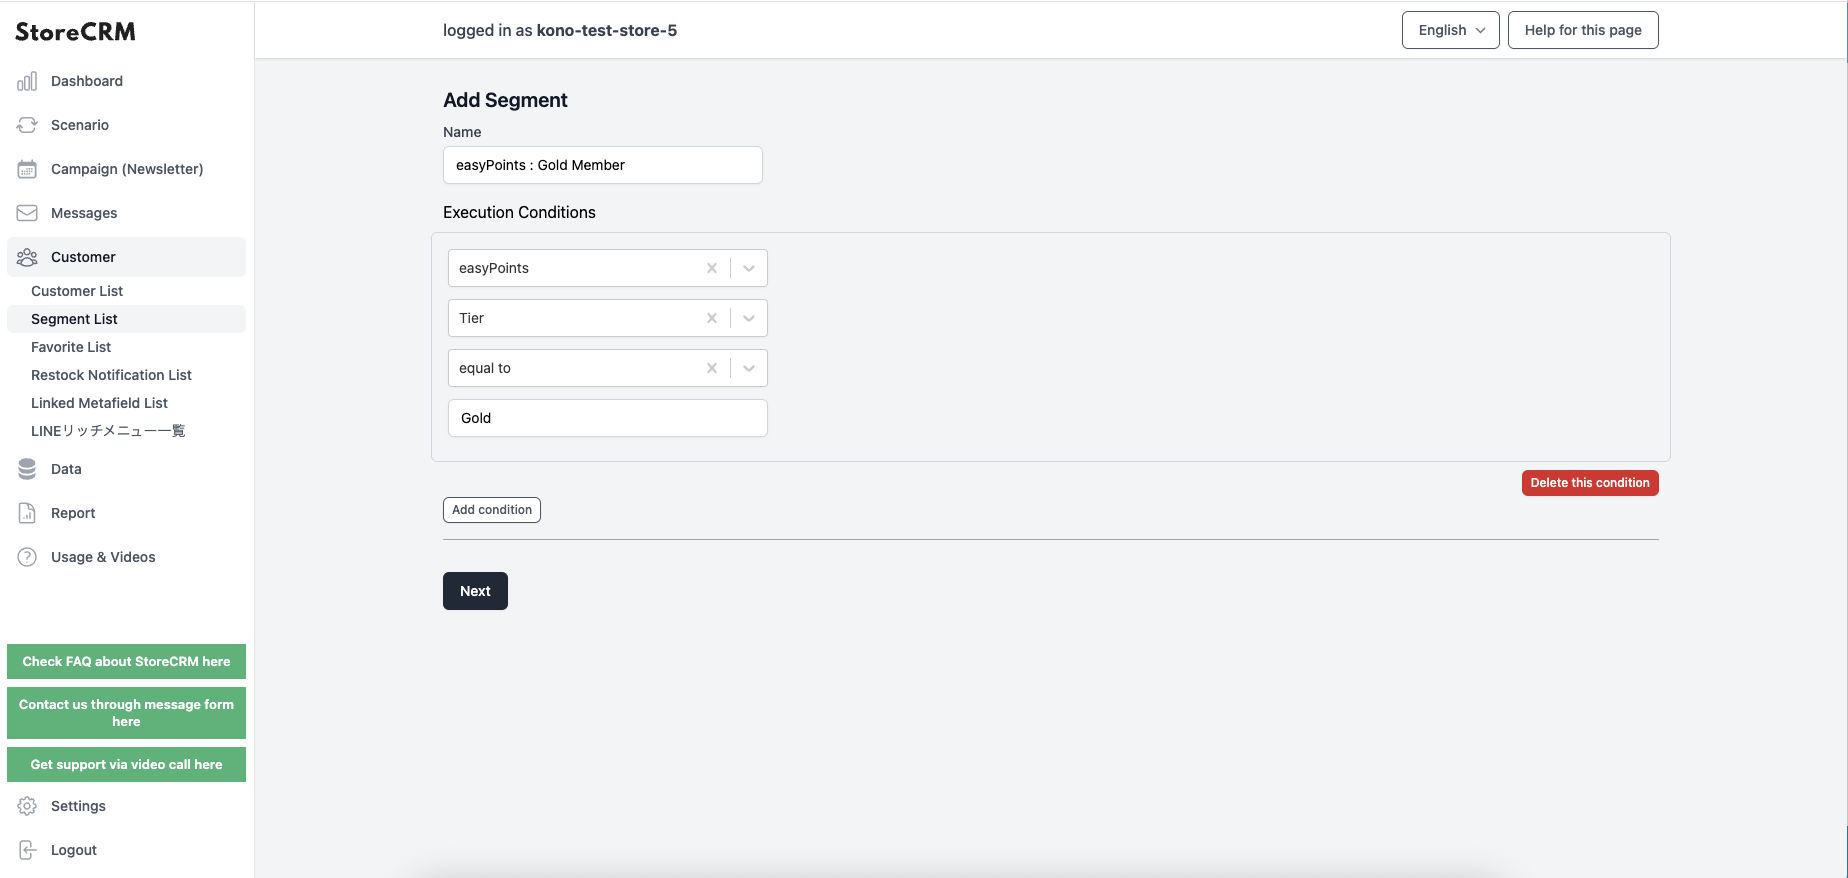The width and height of the screenshot is (1848, 878).
Task: Select Segment List submenu item
Action: click(126, 319)
